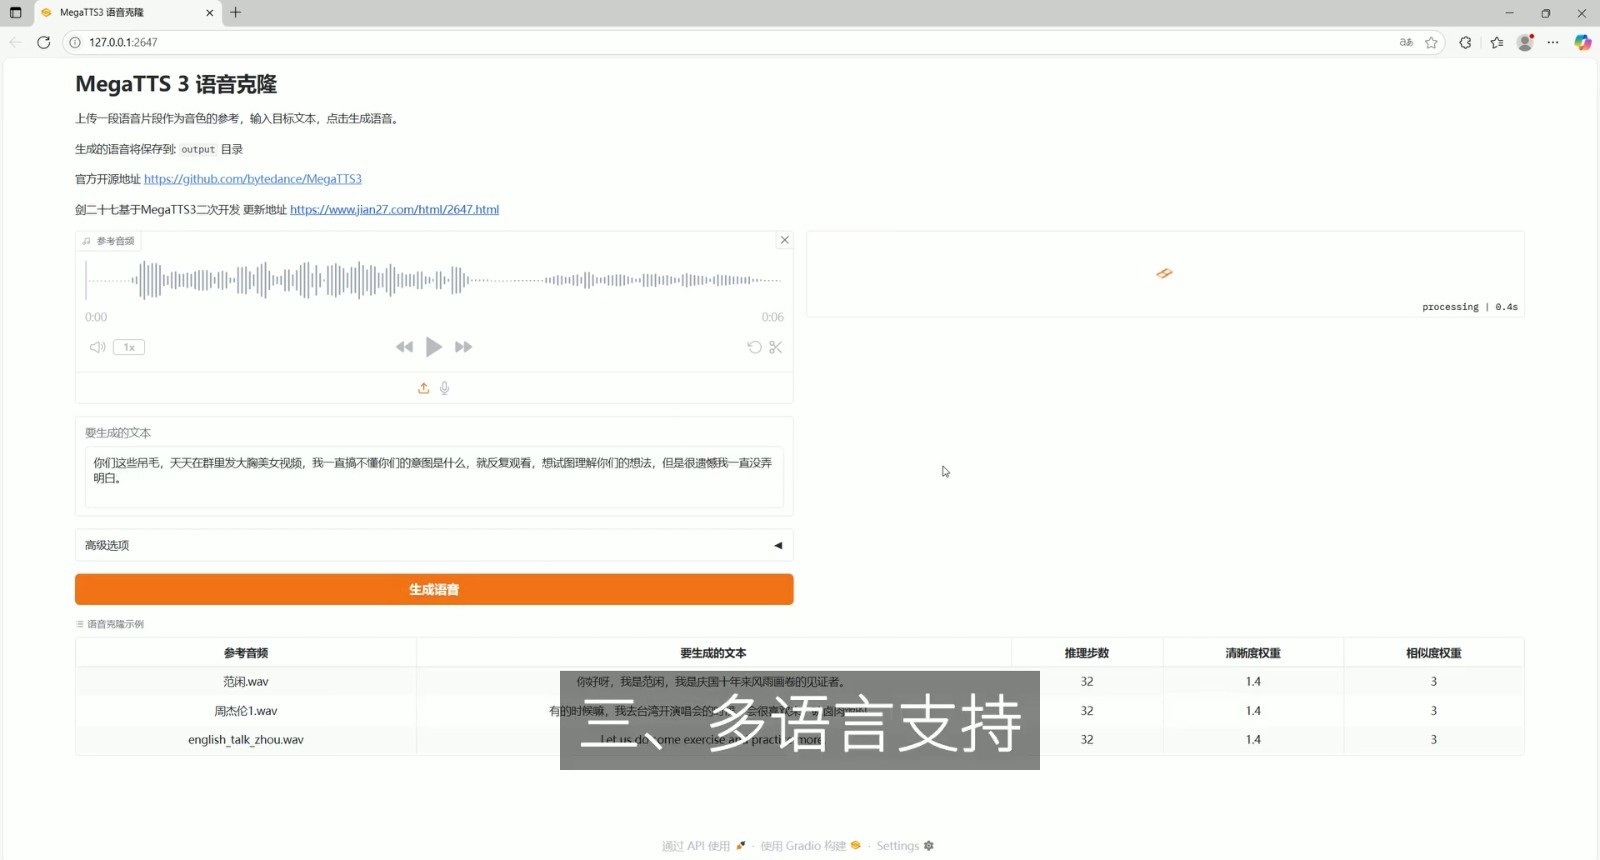Click the 参考音频 column header
Viewport: 1600px width, 860px height.
point(246,653)
